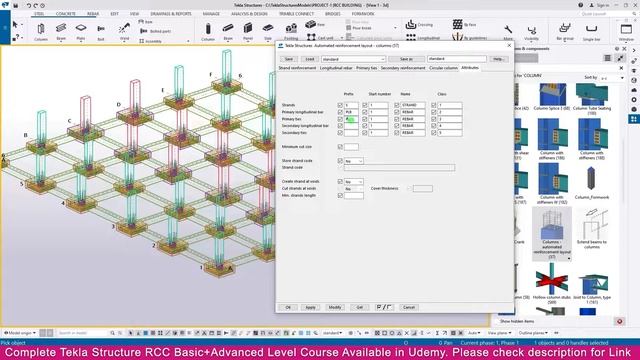Switch to Primary ties tab
Image resolution: width=640 pixels, height=360 pixels.
click(x=367, y=68)
